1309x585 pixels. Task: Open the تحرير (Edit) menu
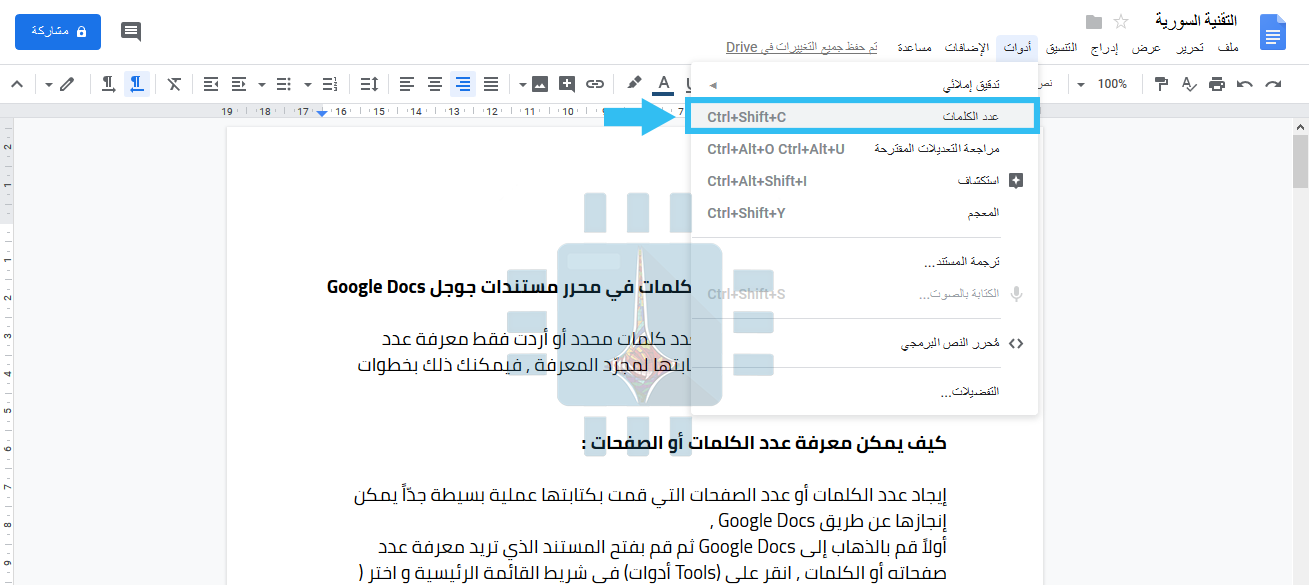[1189, 48]
